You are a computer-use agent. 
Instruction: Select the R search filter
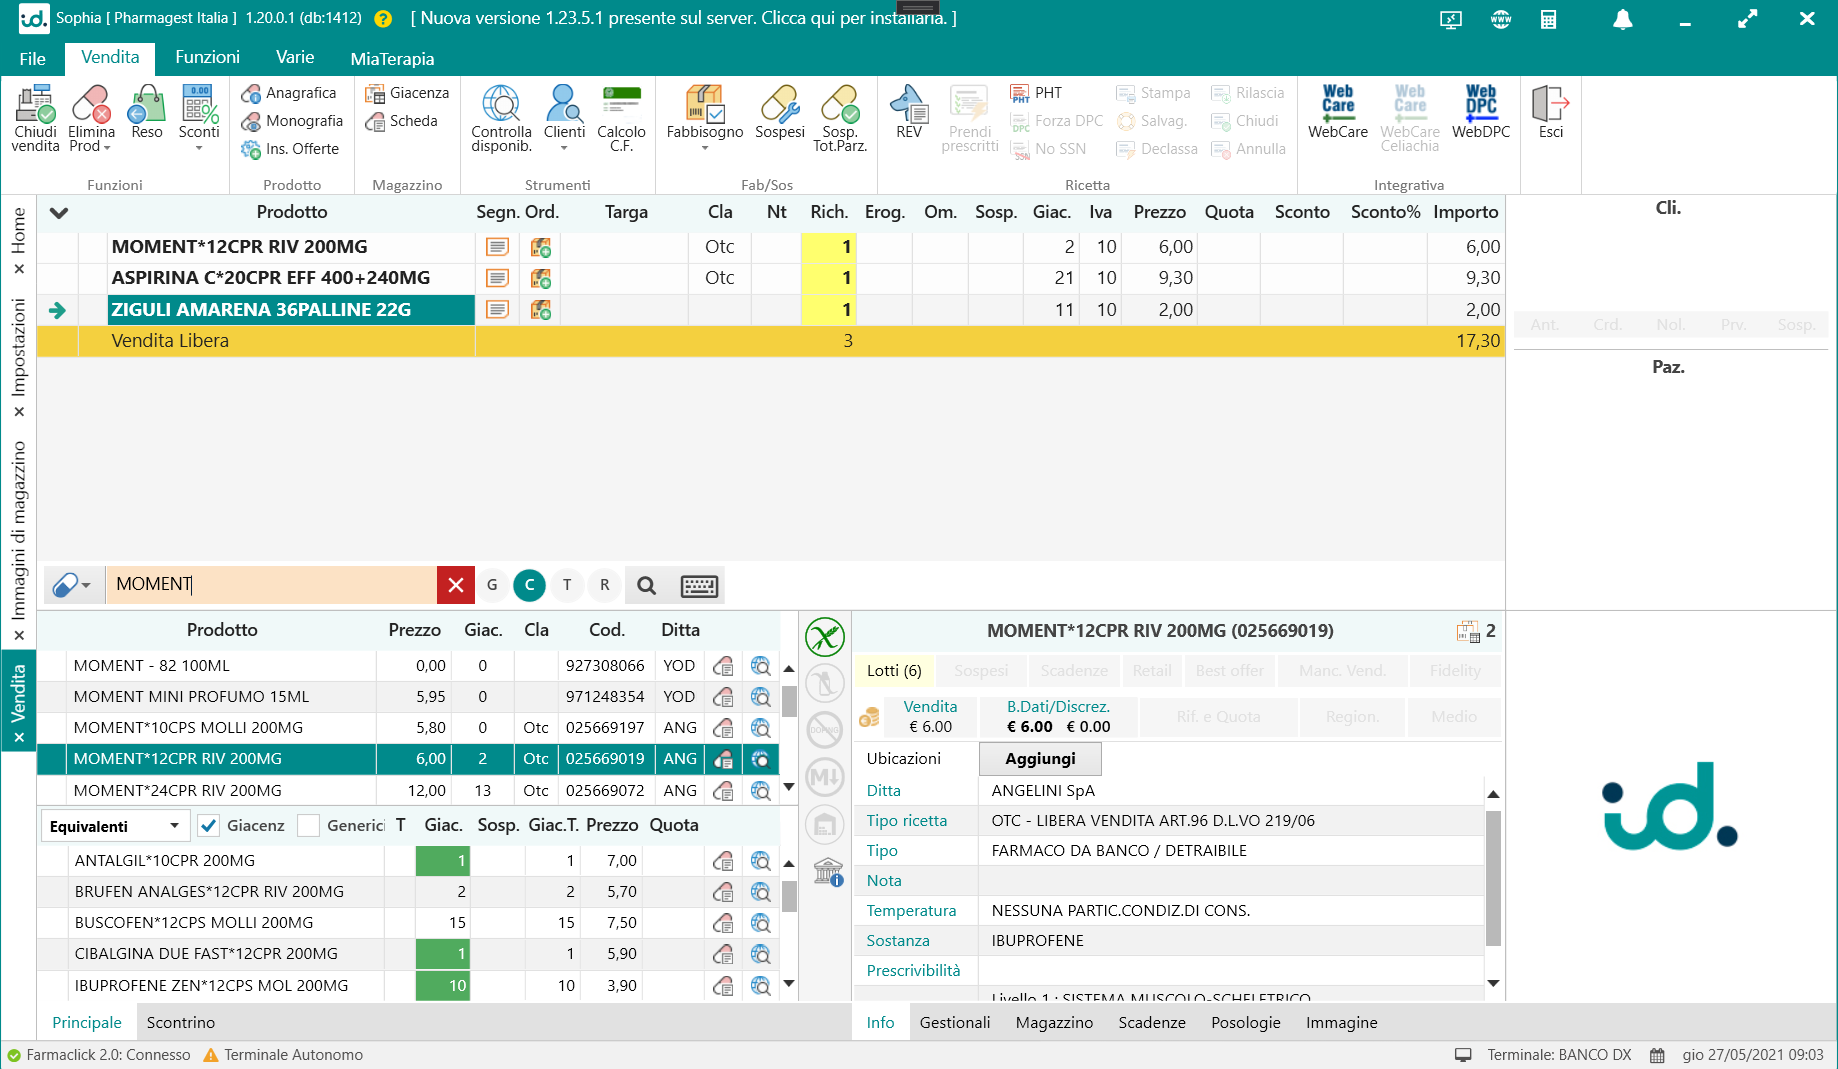point(604,585)
